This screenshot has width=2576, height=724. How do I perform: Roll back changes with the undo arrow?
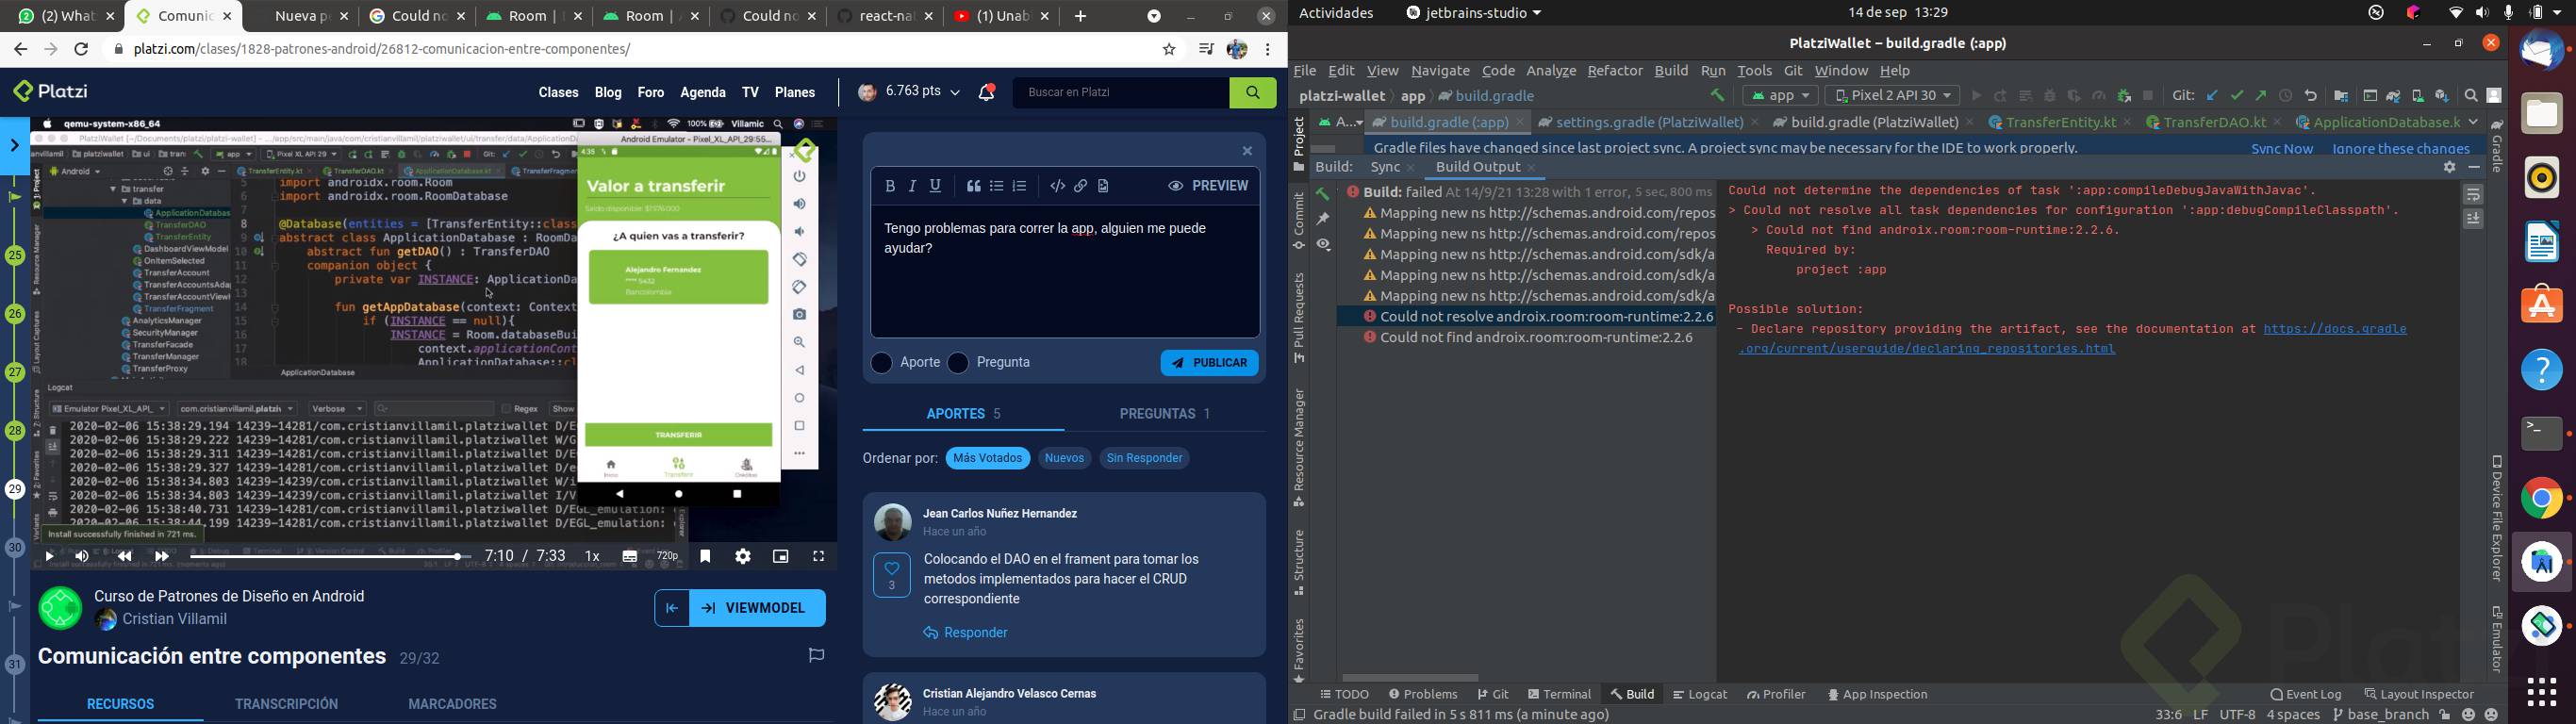(x=2311, y=96)
